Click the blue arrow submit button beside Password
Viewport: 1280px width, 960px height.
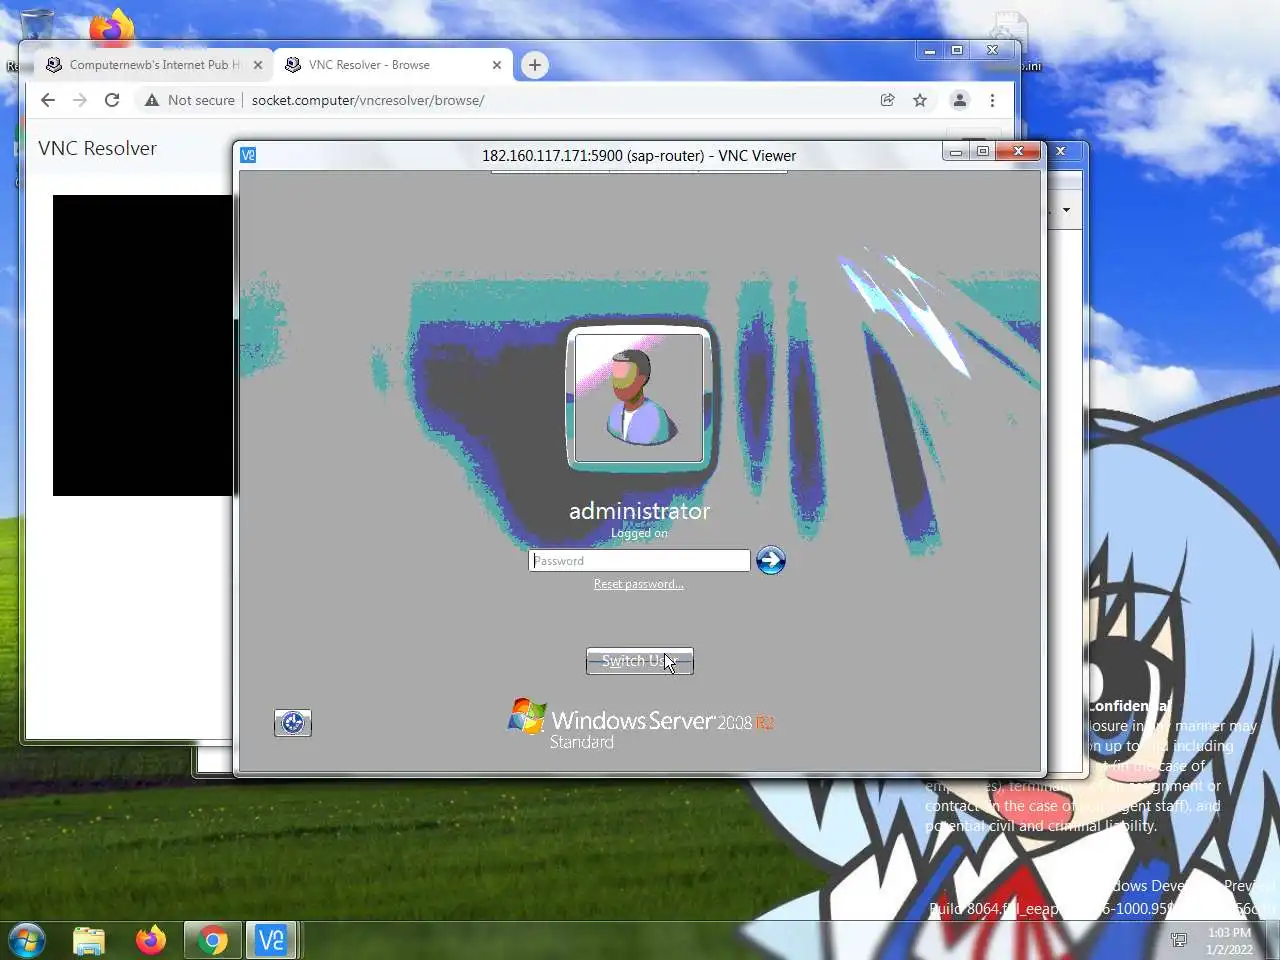pos(770,560)
